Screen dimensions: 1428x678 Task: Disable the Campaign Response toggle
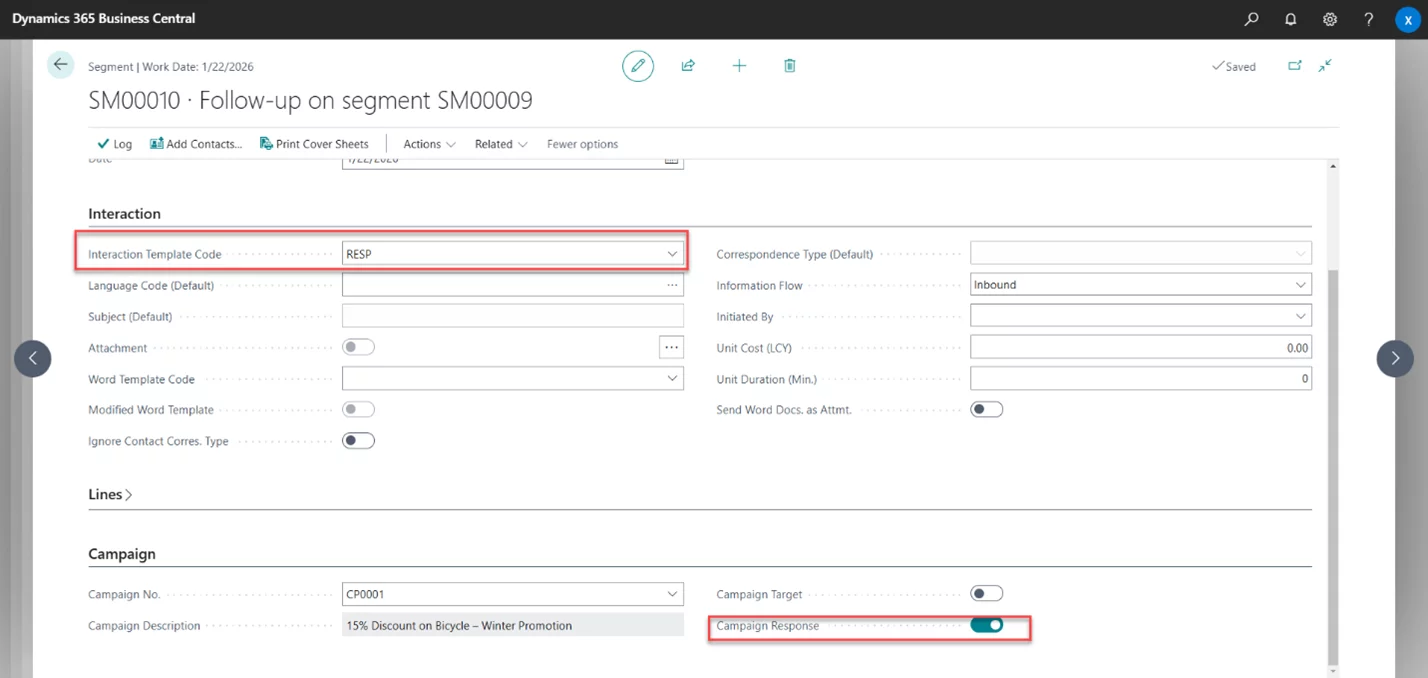[x=986, y=625]
